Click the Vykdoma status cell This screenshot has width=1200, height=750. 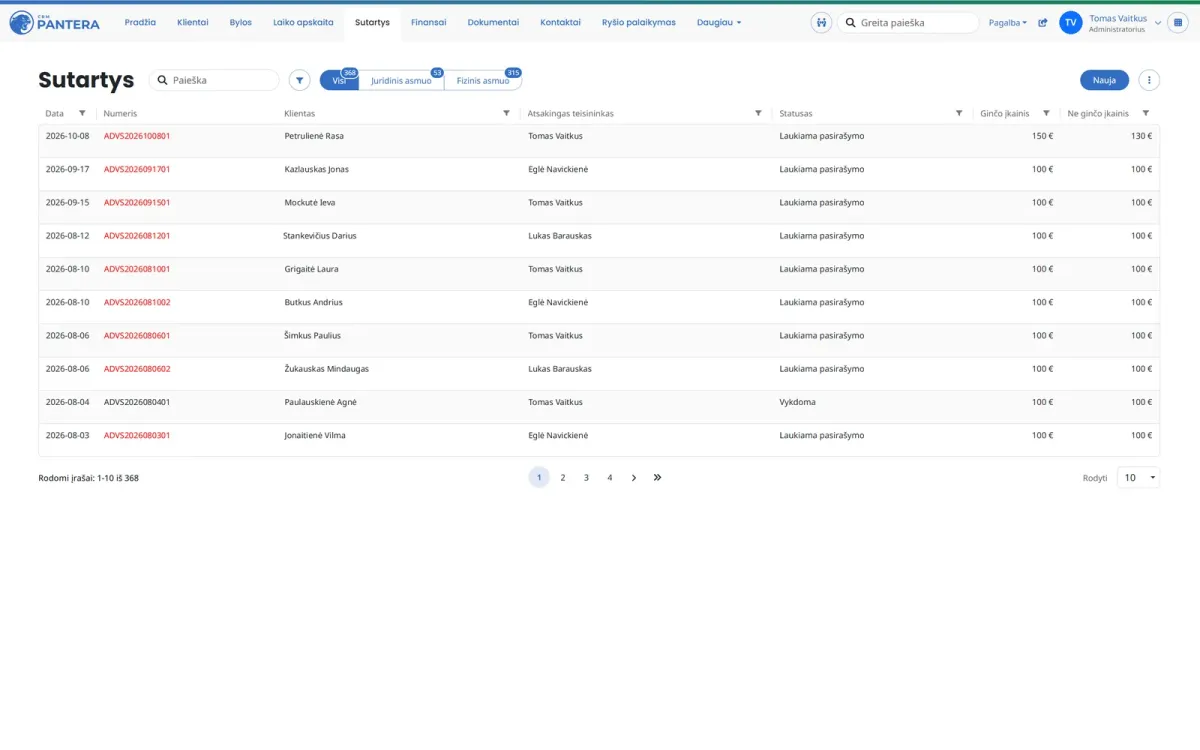coord(797,402)
